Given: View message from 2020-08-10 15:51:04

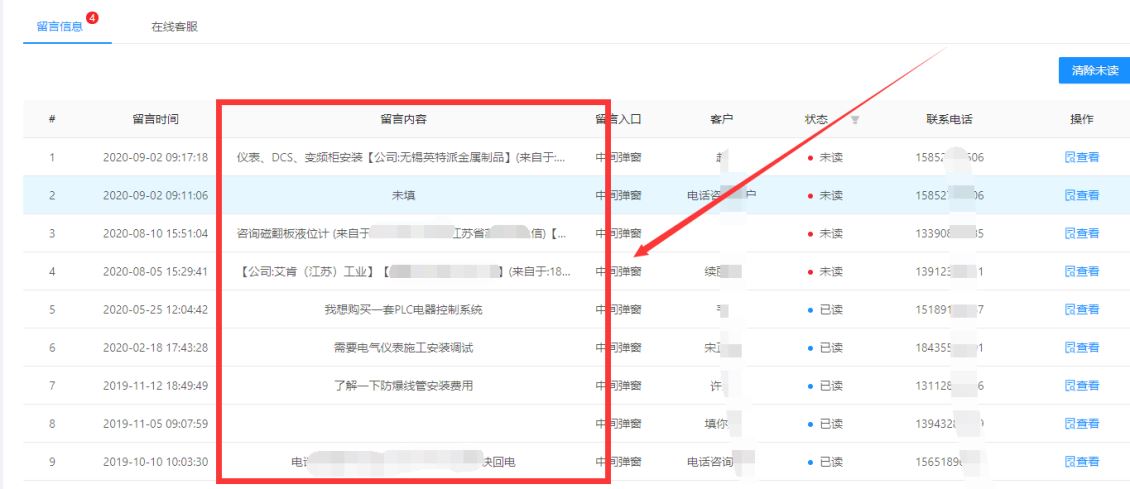Looking at the screenshot, I should click(x=1082, y=233).
